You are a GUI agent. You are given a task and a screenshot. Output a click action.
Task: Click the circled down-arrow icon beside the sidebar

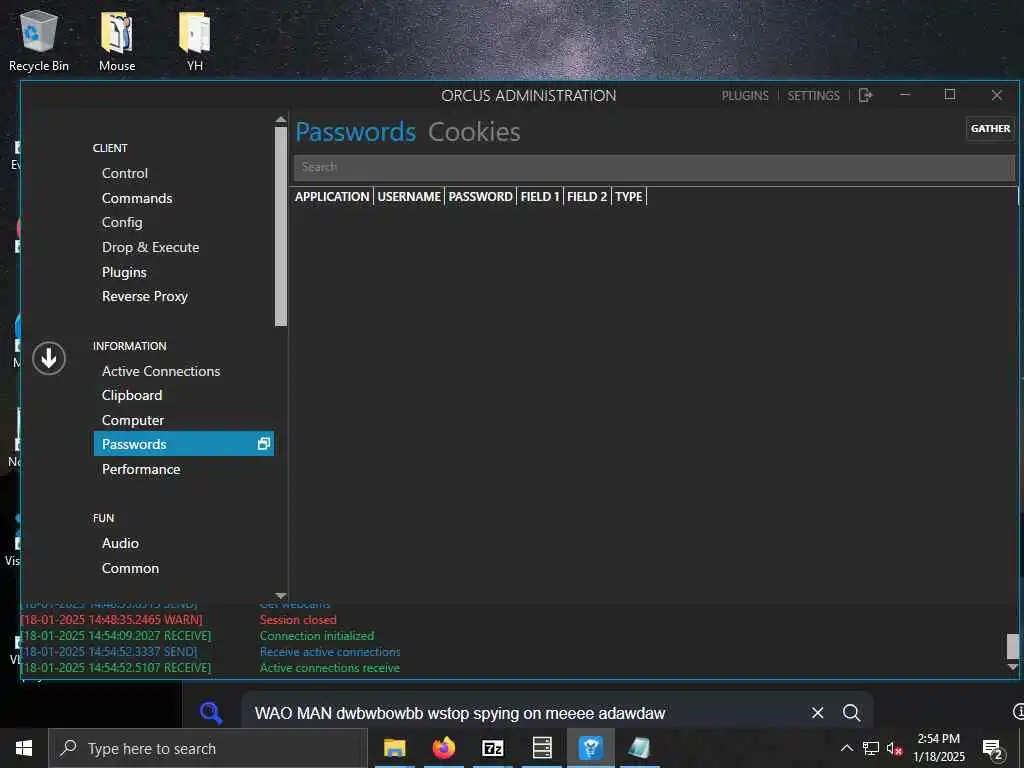[49, 358]
